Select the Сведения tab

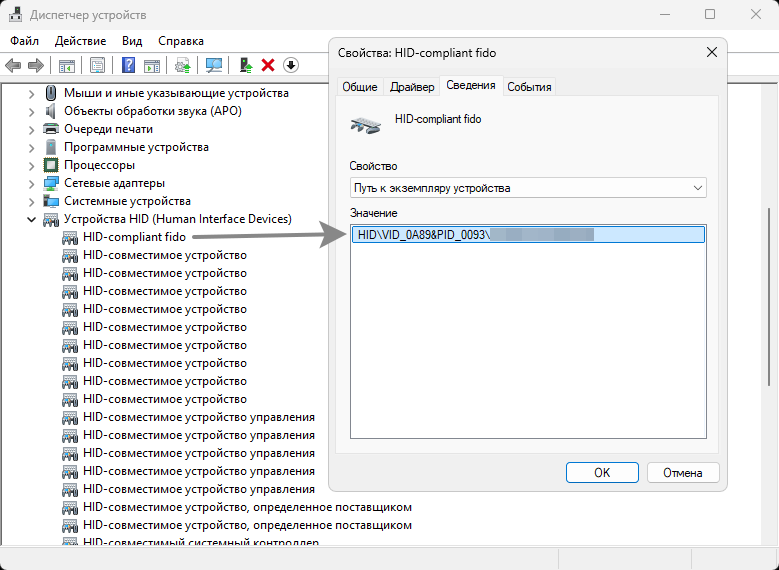tap(470, 85)
